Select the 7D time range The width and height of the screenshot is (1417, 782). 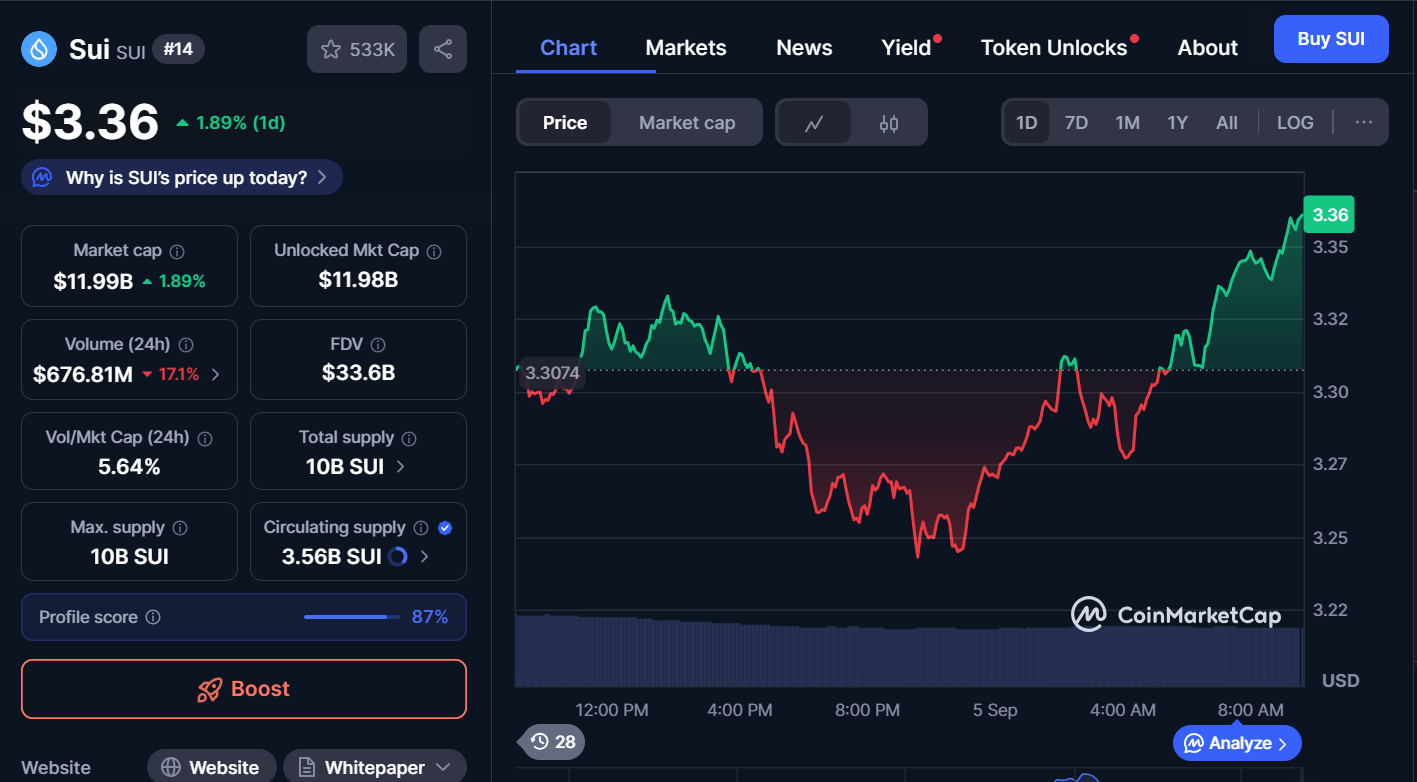tap(1076, 123)
